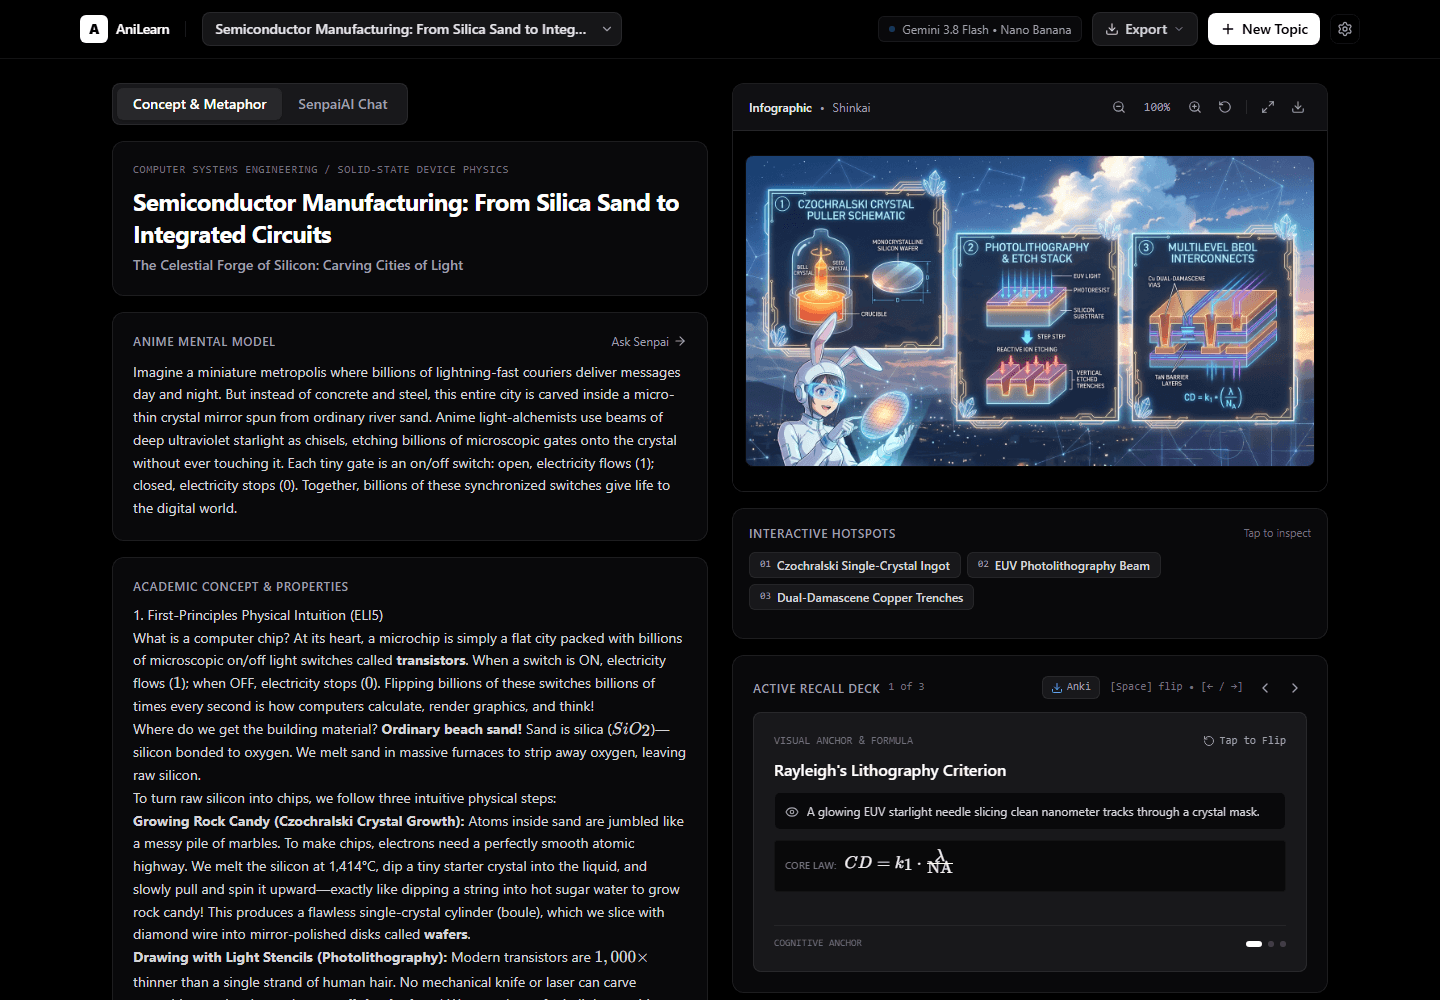This screenshot has width=1440, height=1000.
Task: Zoom in the infographic view
Action: pos(1195,107)
